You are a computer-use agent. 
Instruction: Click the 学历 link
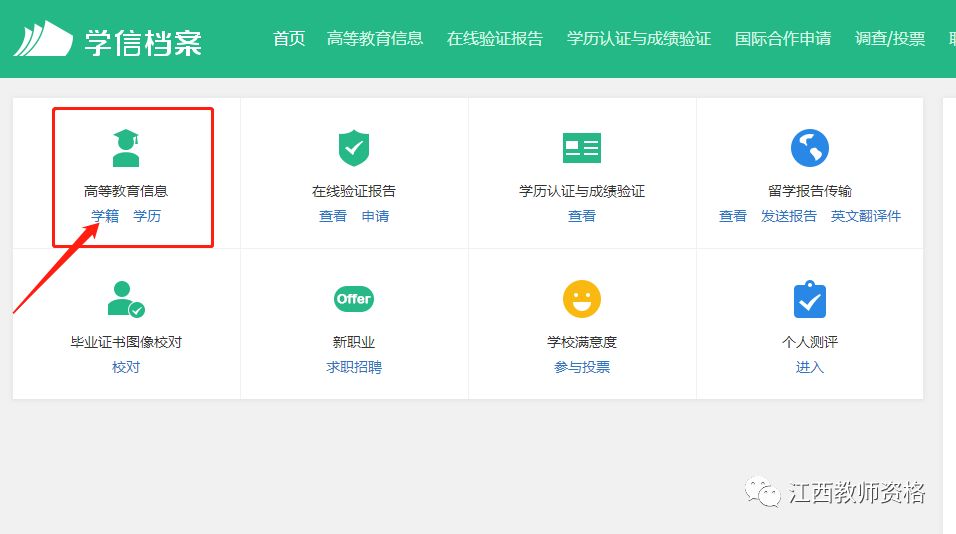(x=147, y=216)
